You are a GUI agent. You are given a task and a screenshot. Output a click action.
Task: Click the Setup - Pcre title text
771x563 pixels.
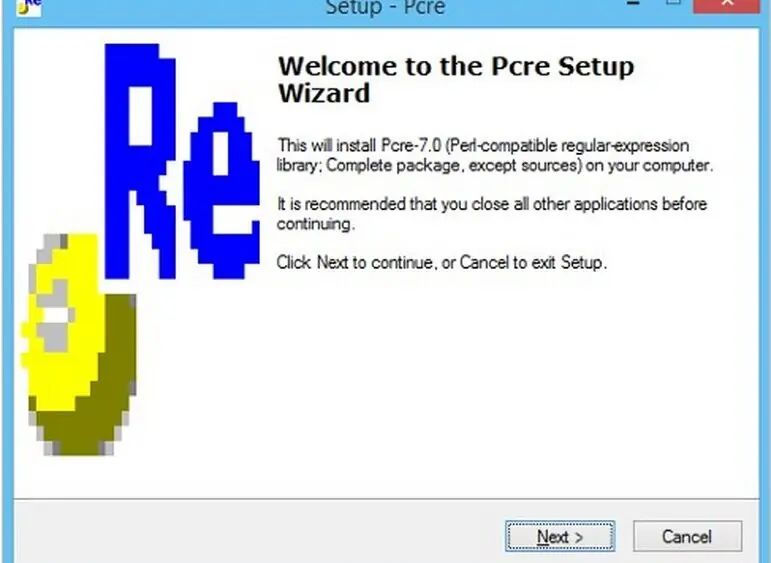pyautogui.click(x=386, y=7)
